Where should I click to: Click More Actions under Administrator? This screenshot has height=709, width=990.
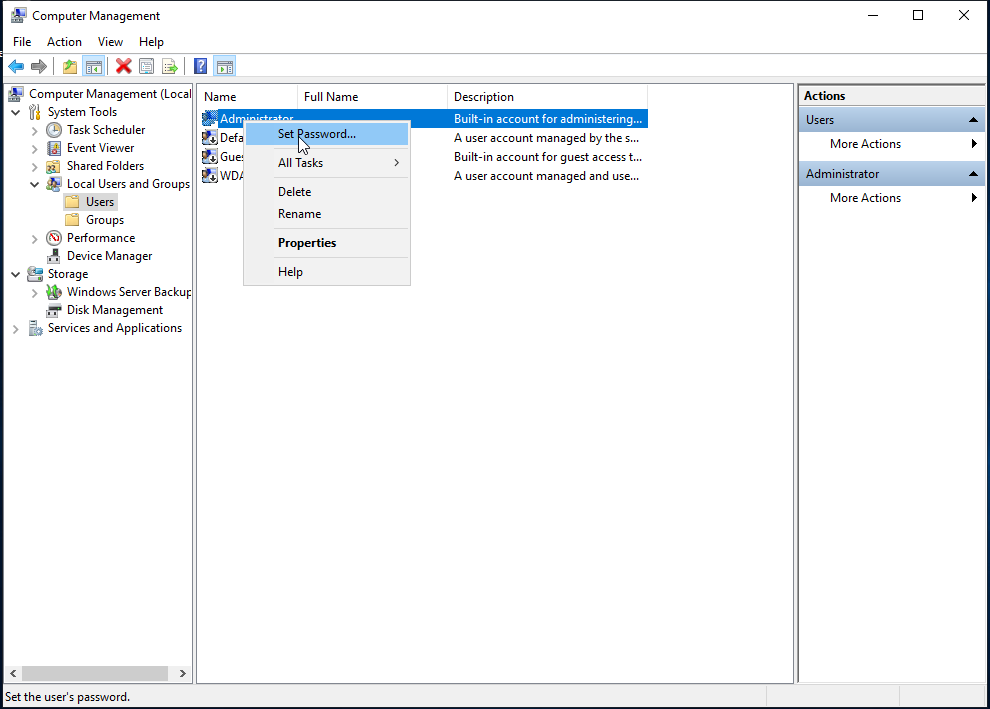(864, 197)
